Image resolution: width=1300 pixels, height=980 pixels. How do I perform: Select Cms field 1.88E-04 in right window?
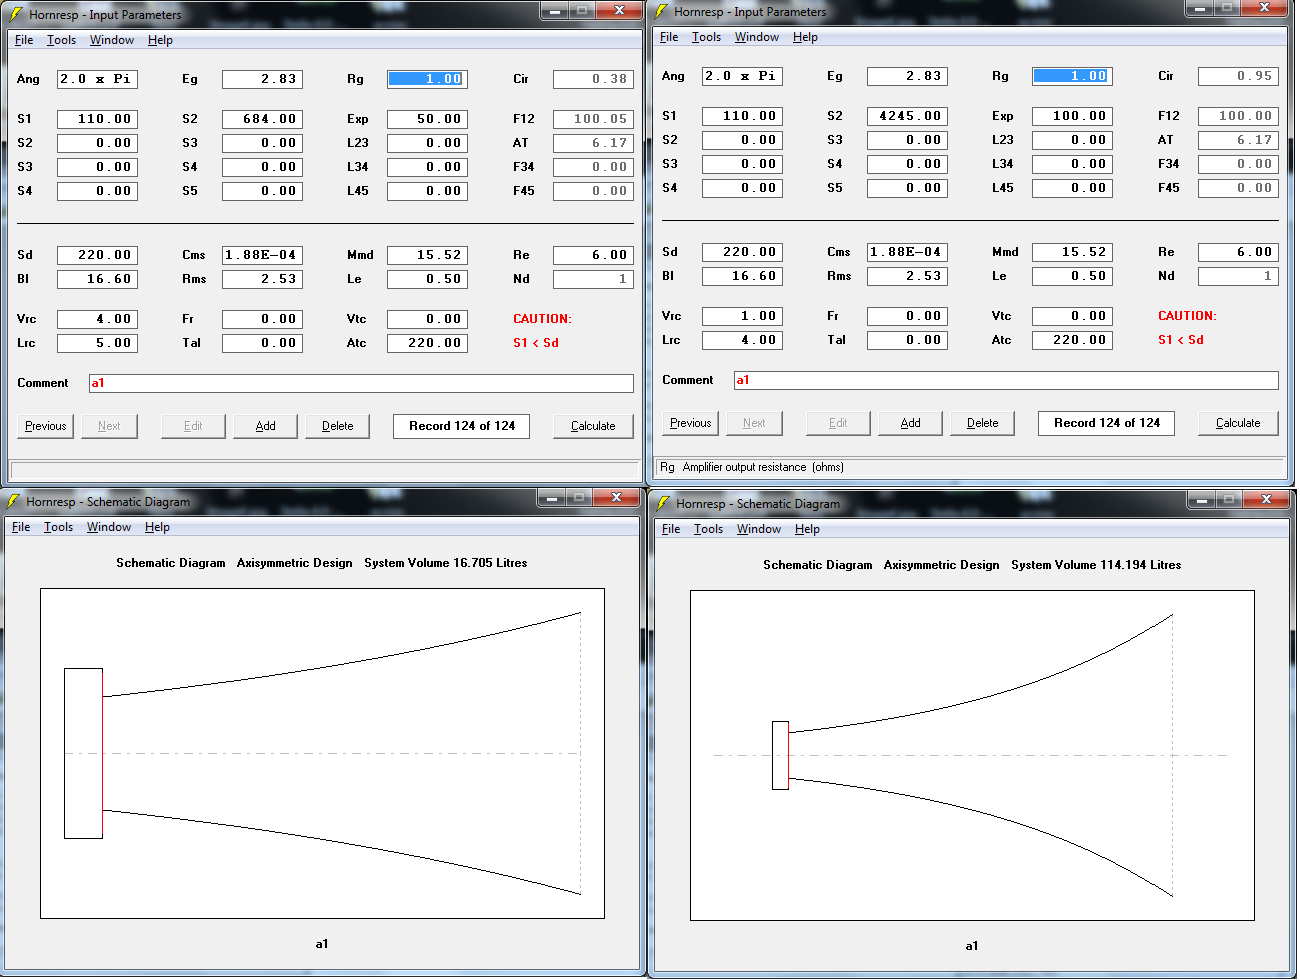(907, 252)
